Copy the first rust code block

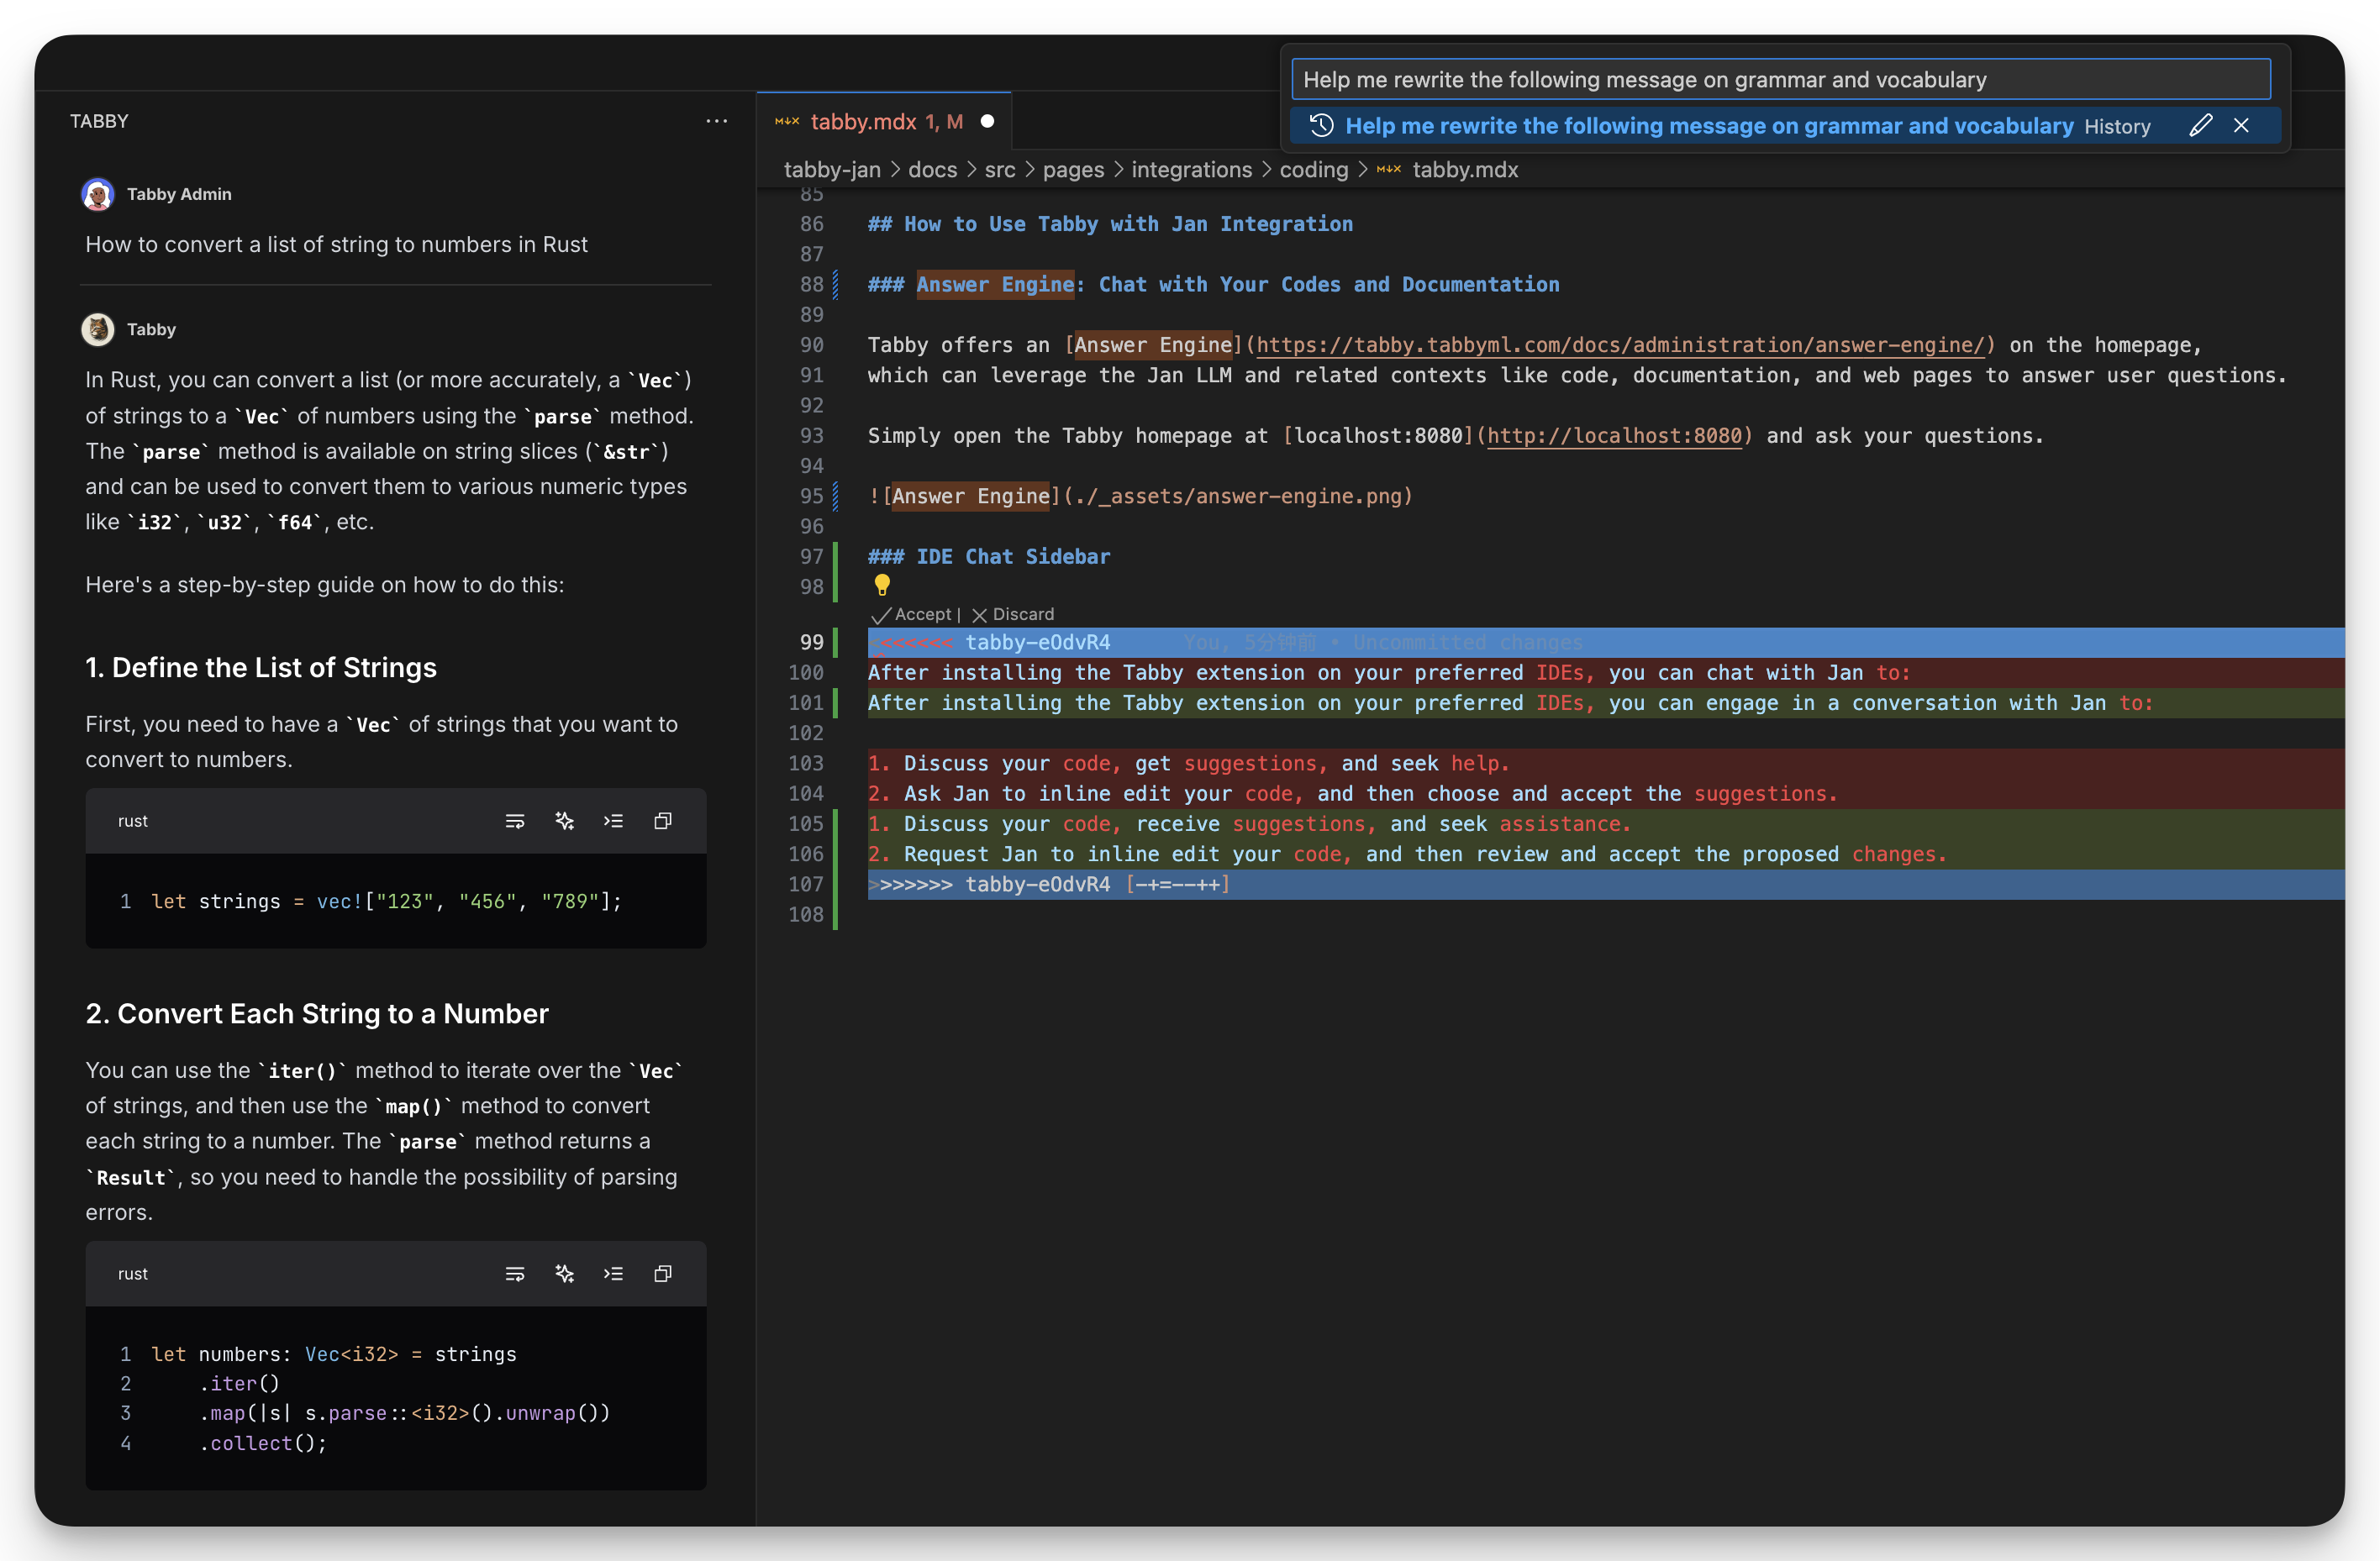pos(662,821)
